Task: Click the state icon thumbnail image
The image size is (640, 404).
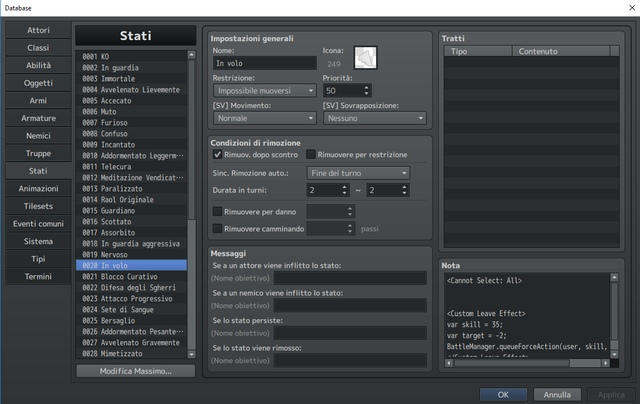Action: click(x=365, y=58)
